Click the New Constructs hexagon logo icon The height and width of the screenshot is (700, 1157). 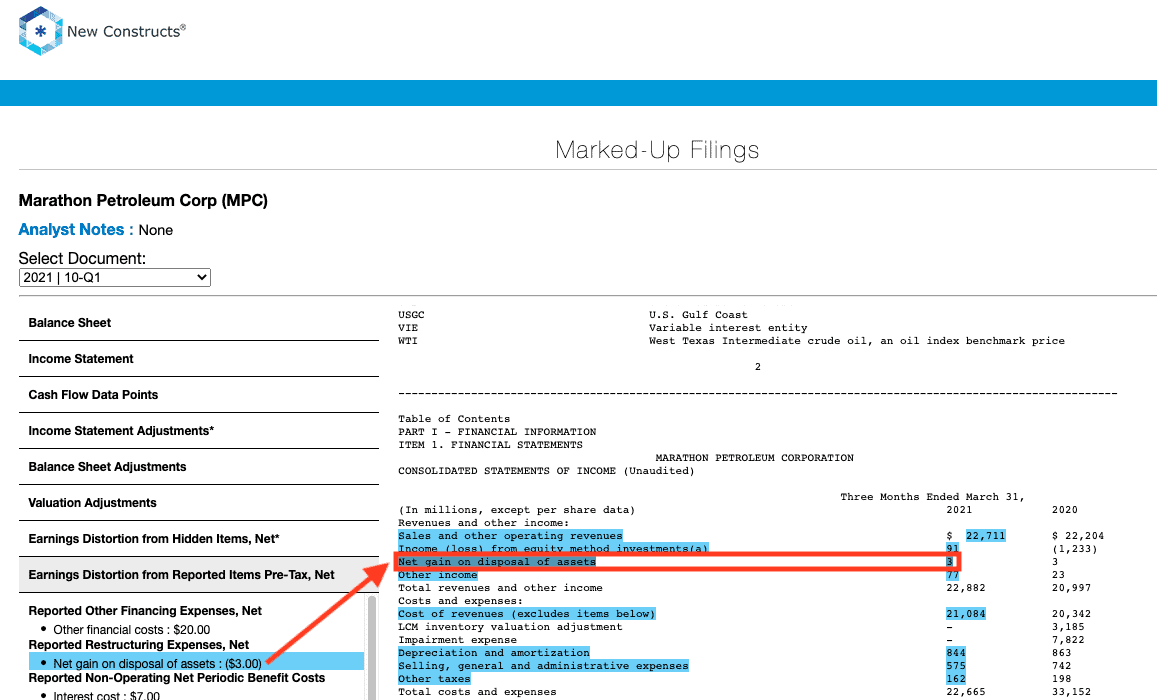[x=40, y=31]
